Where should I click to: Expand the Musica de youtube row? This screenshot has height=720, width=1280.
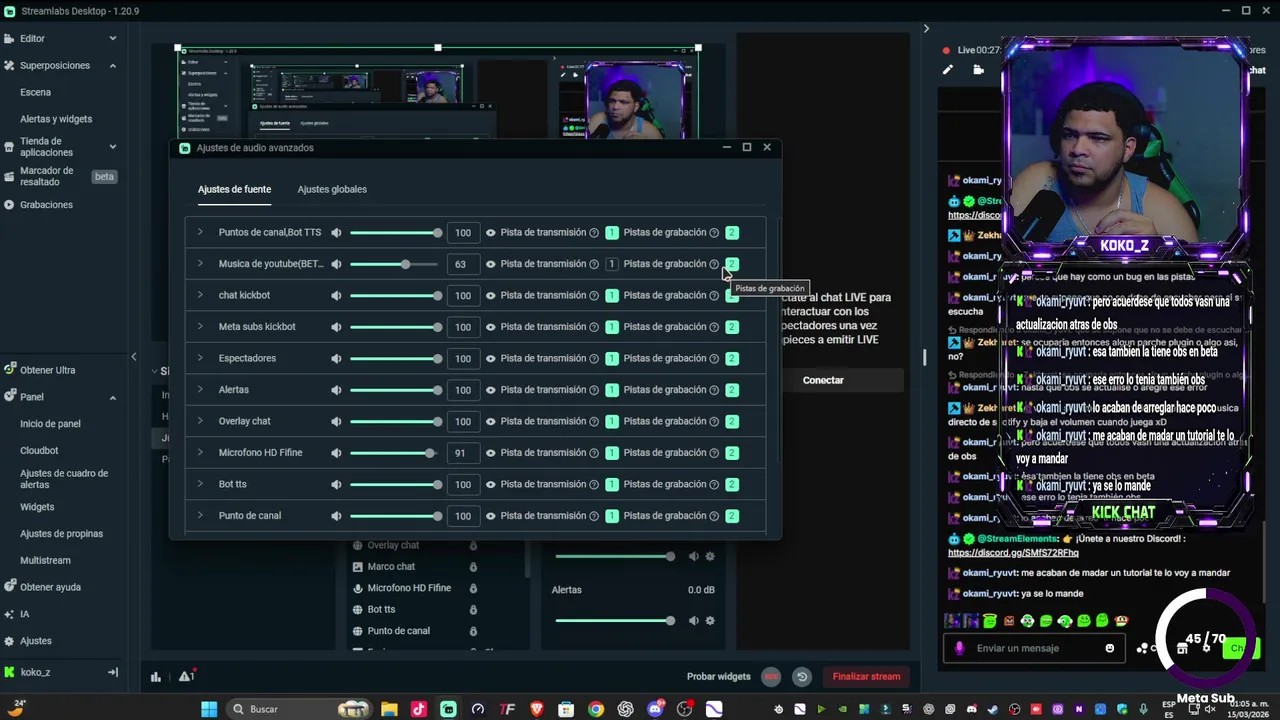point(200,264)
